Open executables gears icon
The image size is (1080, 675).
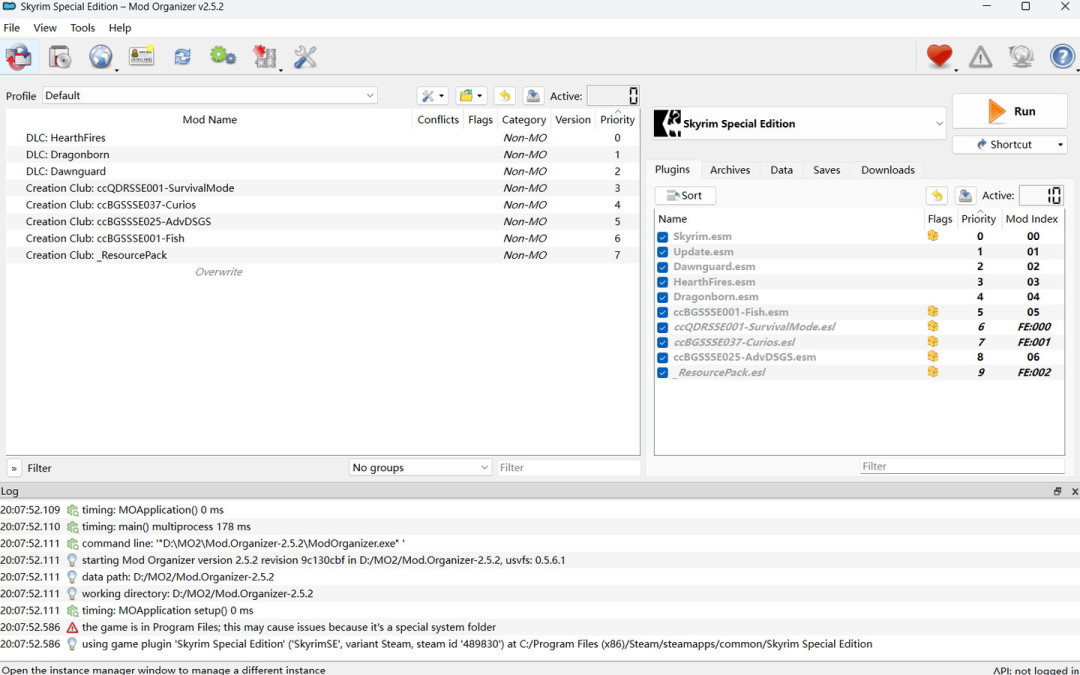pos(222,56)
